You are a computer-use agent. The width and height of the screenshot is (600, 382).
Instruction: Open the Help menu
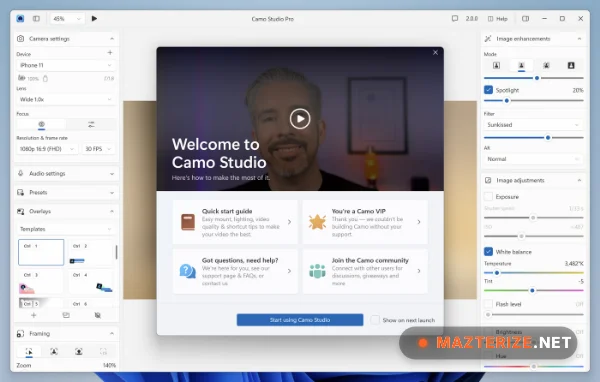pyautogui.click(x=497, y=18)
